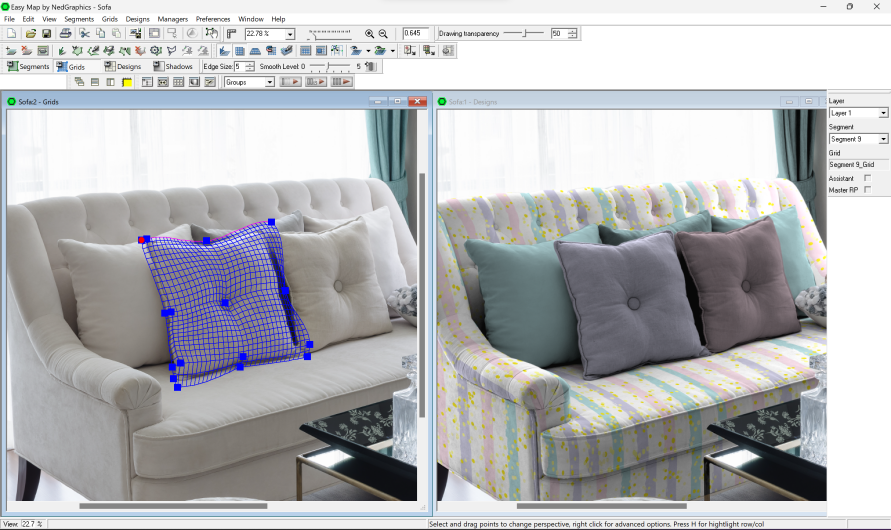Click the yellow highlight icon in grid toolbar

[x=127, y=82]
